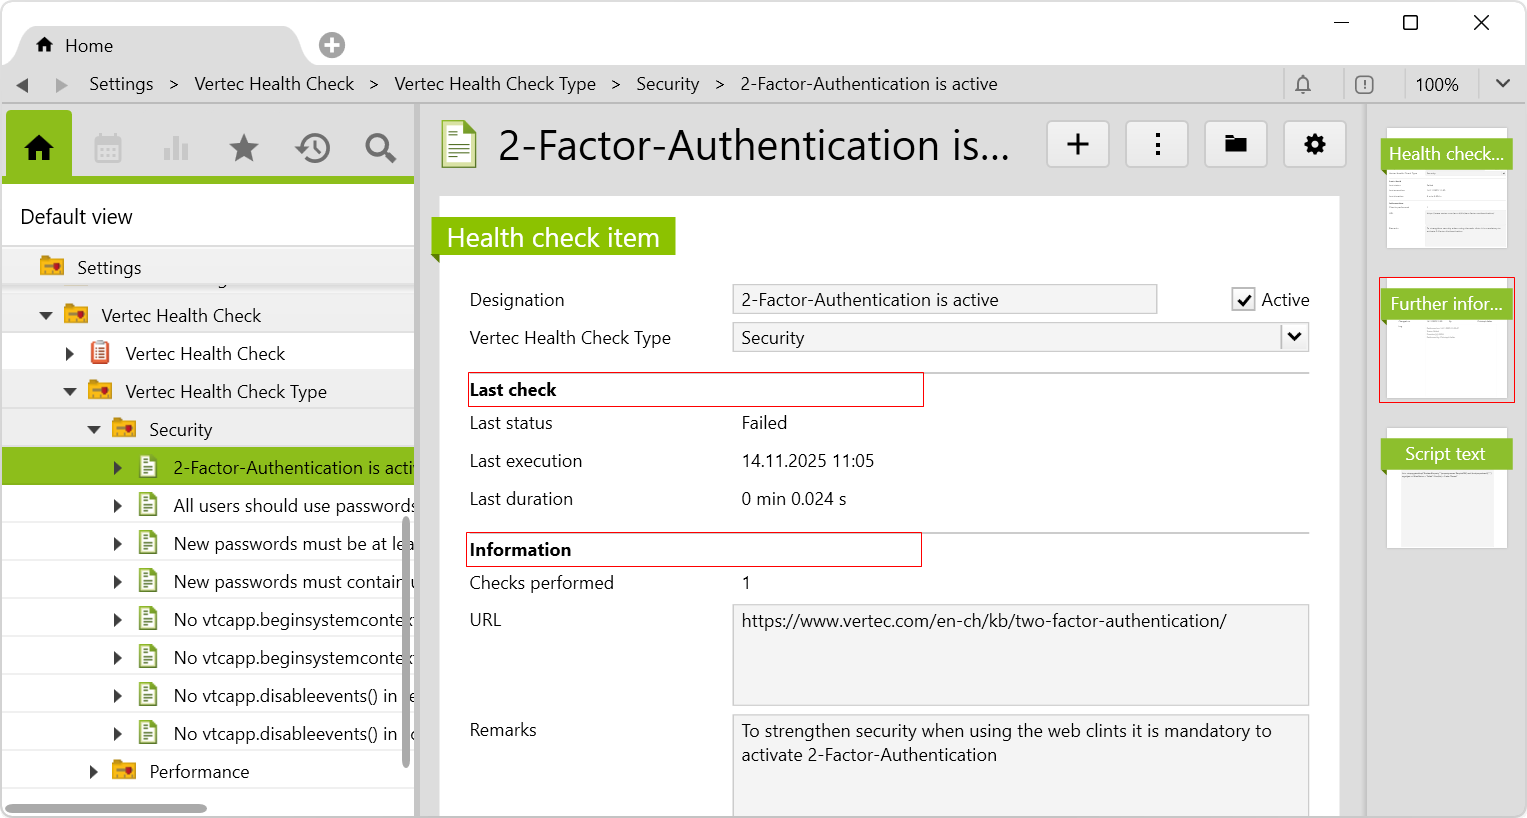Viewport: 1527px width, 818px height.
Task: Expand the Performance tree folder
Action: click(94, 772)
